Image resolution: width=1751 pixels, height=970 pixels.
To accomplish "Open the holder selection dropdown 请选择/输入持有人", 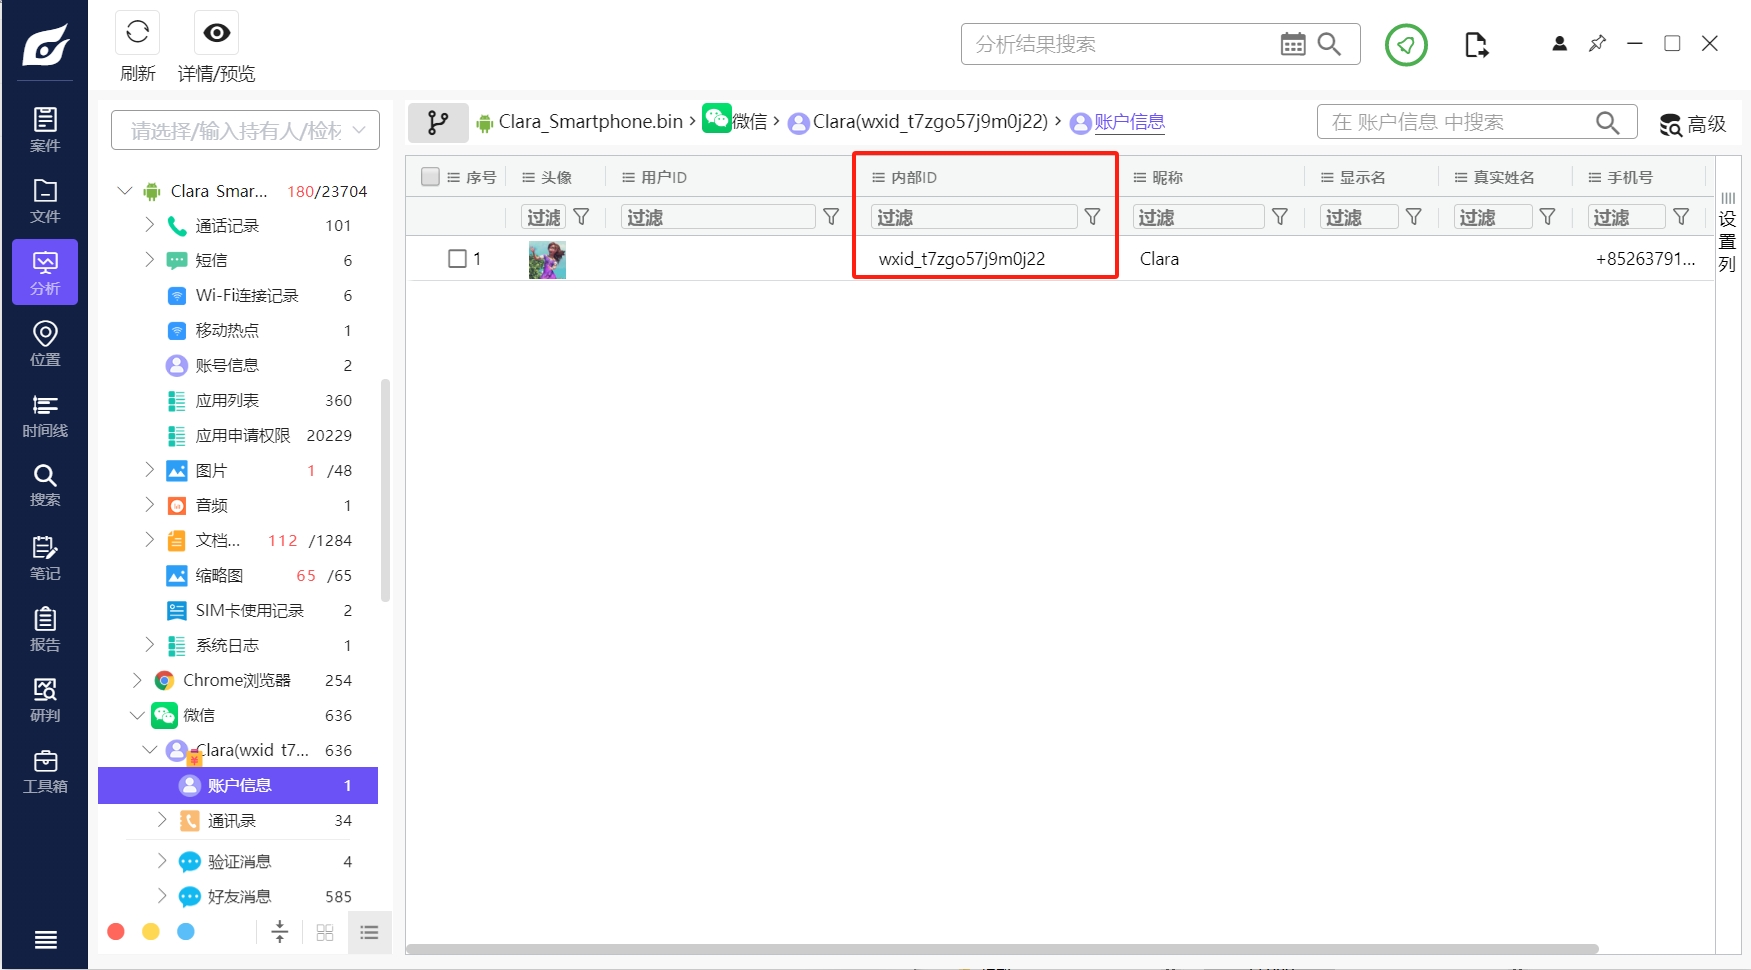I will click(245, 131).
